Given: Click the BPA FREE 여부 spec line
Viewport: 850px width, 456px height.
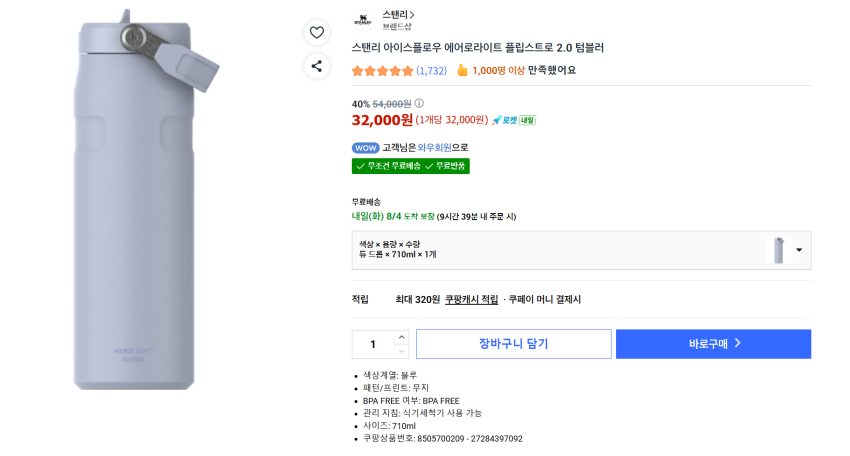Looking at the screenshot, I should pyautogui.click(x=411, y=401).
